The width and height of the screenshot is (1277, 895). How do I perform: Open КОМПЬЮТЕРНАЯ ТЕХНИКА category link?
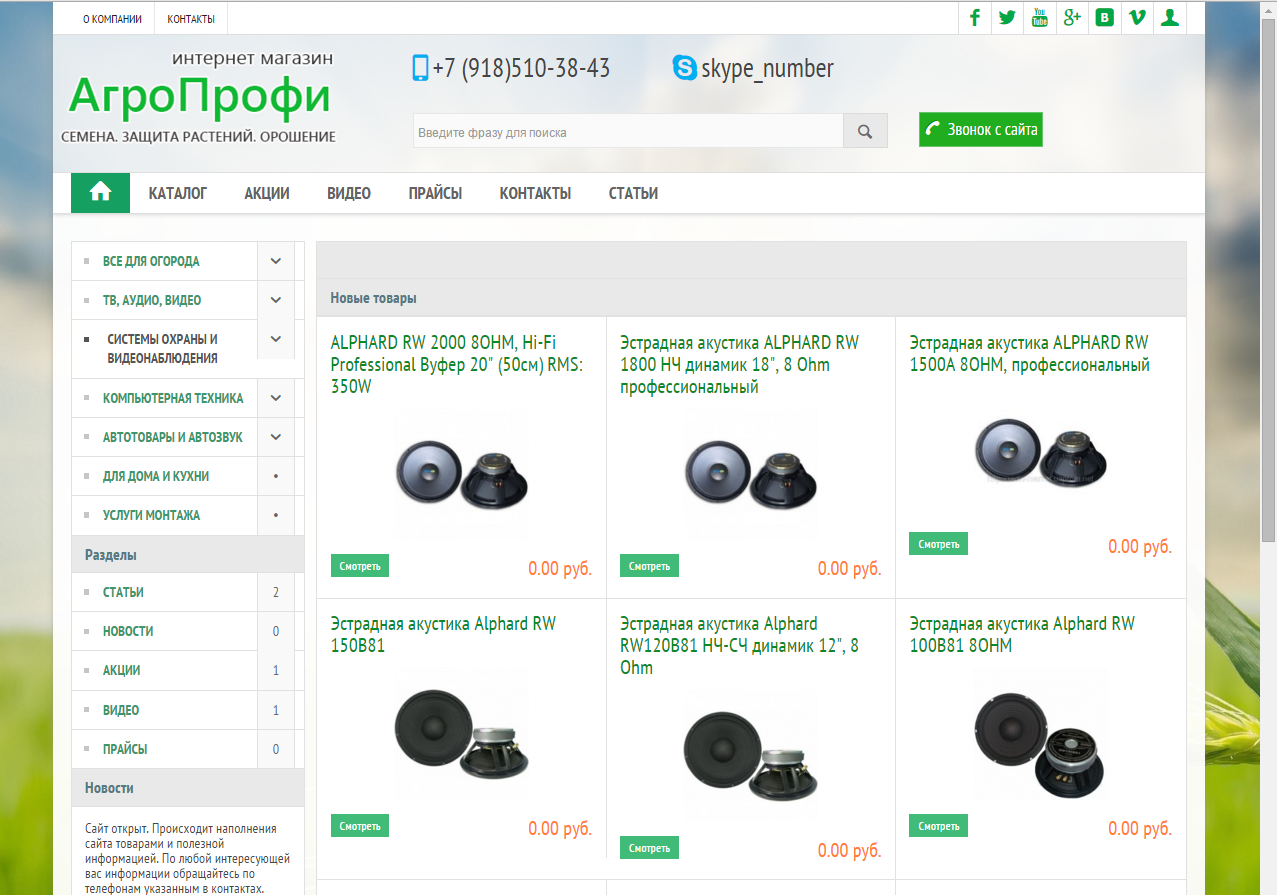173,398
